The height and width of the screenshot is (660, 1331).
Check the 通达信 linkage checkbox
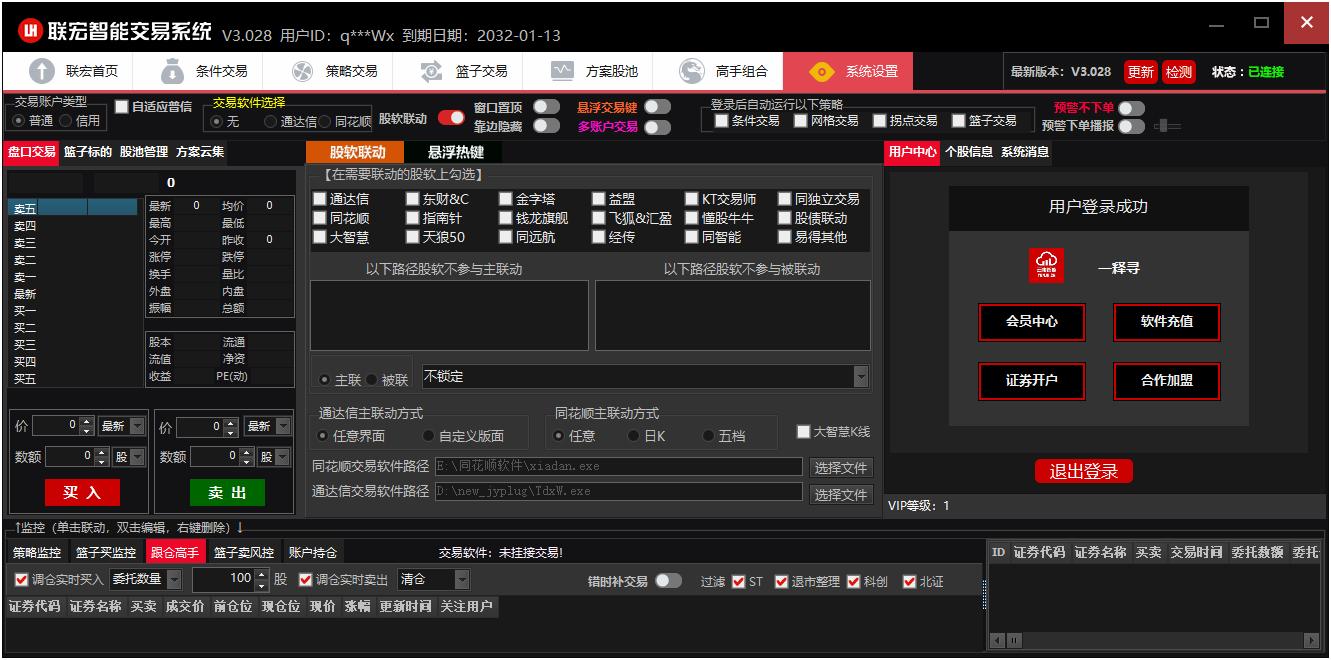tap(320, 199)
